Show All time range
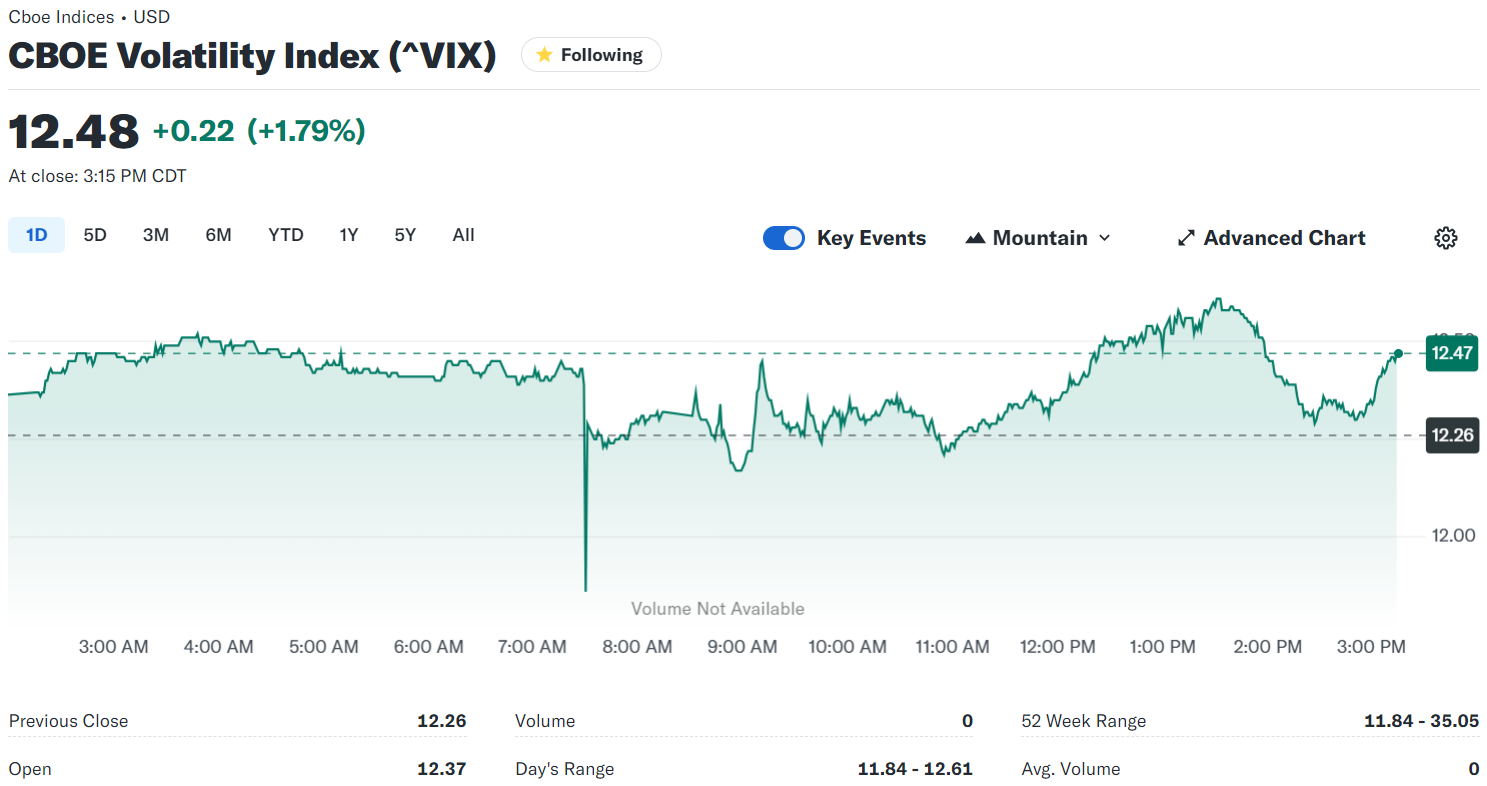This screenshot has height=786, width=1487. 463,235
